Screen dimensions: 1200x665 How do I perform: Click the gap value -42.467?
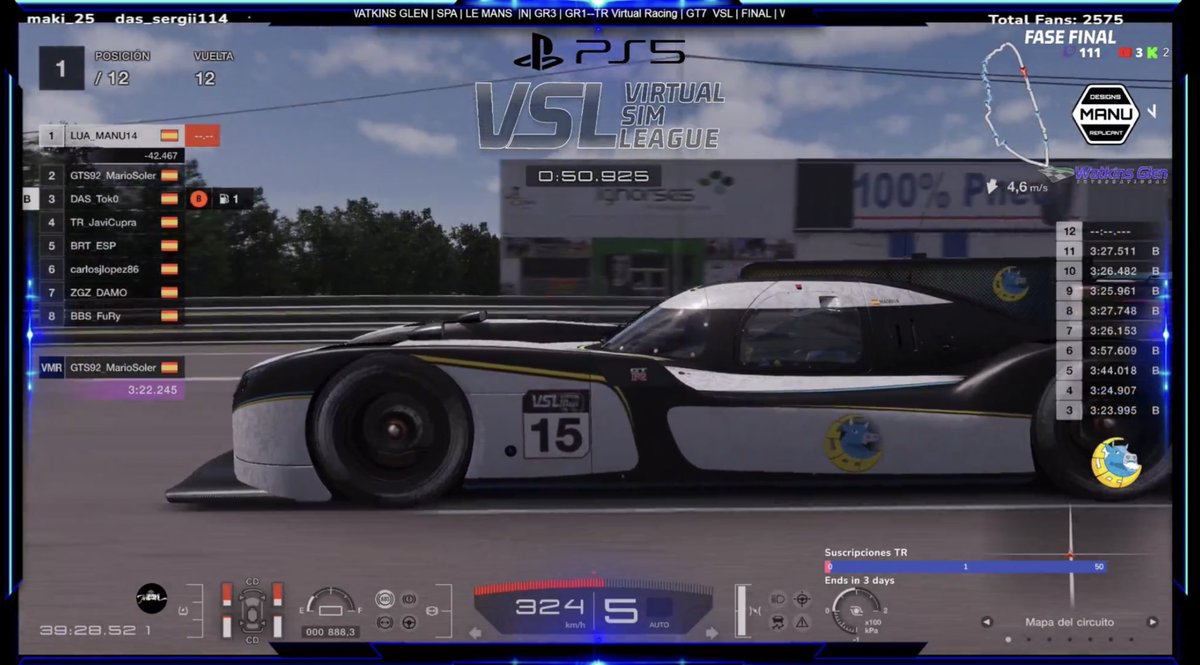point(160,155)
